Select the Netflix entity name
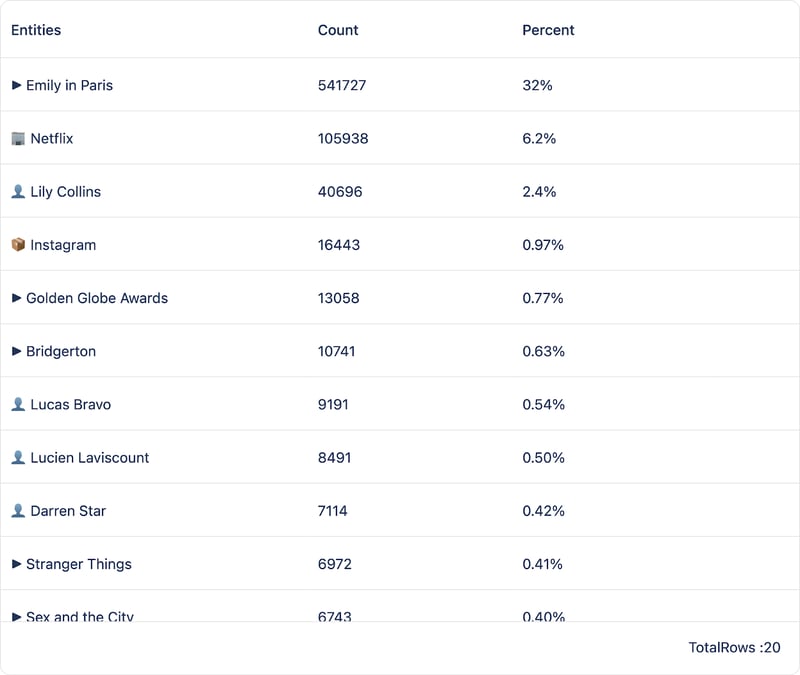 [x=52, y=138]
